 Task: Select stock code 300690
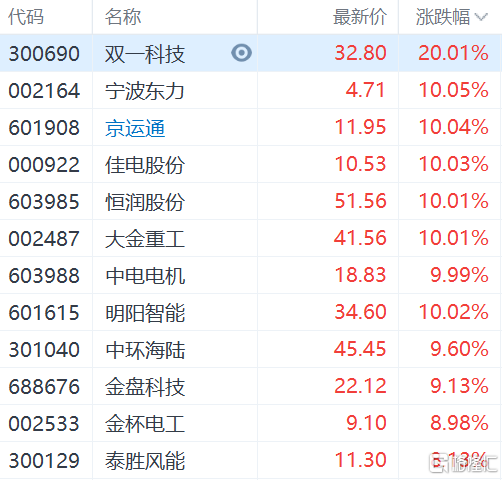[x=44, y=54]
